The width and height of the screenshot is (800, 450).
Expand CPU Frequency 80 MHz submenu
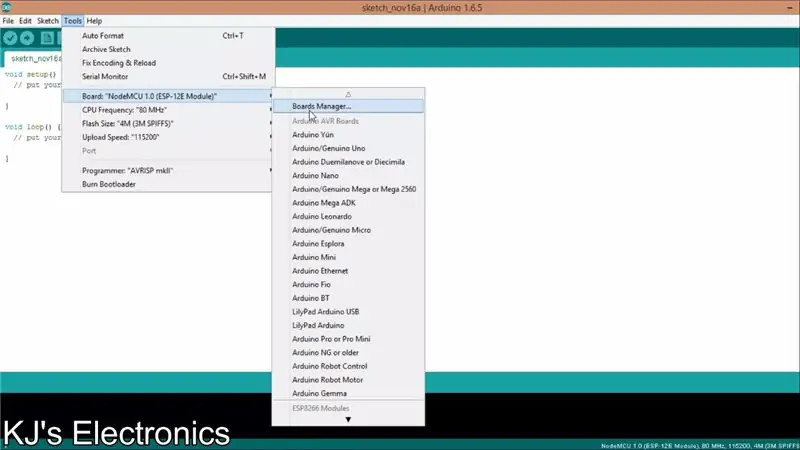(168, 110)
